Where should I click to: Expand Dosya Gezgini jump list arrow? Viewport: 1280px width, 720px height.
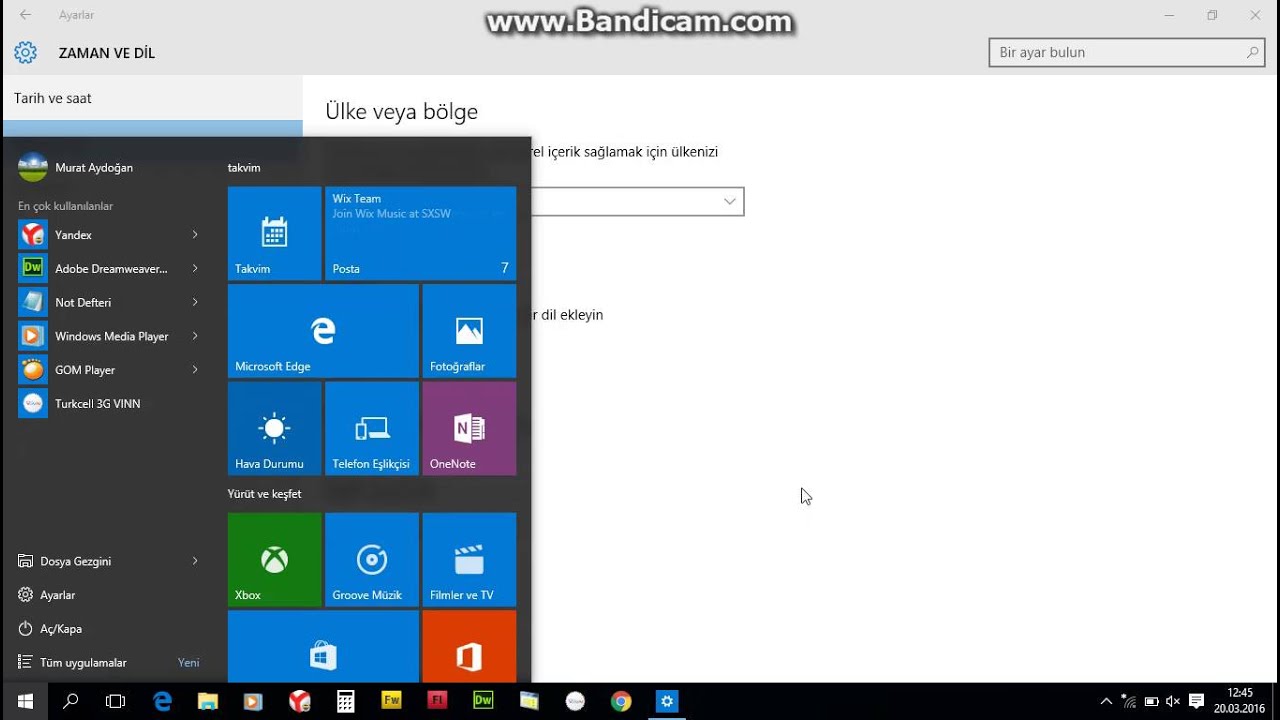195,561
